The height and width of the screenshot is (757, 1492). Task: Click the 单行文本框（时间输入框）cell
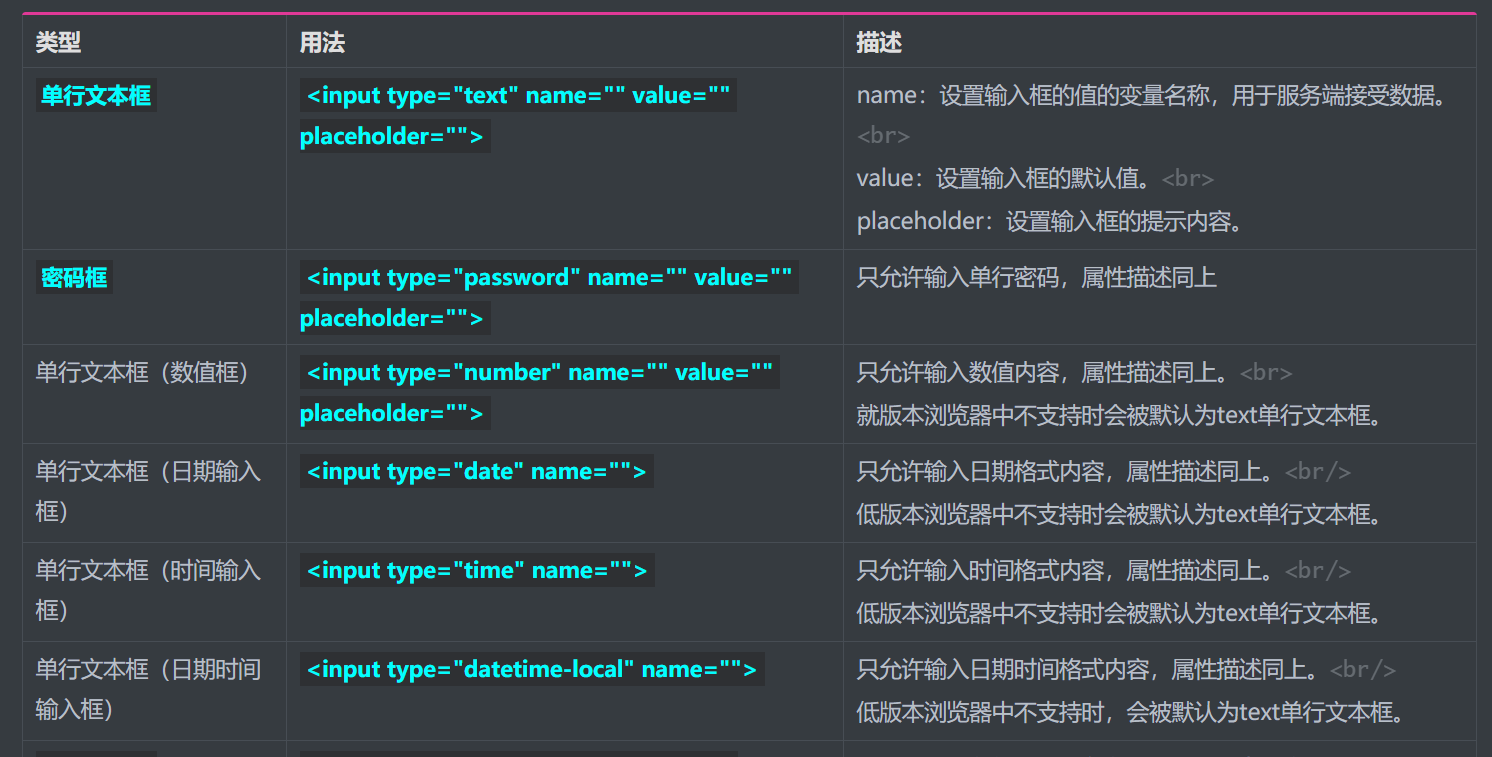tap(149, 590)
